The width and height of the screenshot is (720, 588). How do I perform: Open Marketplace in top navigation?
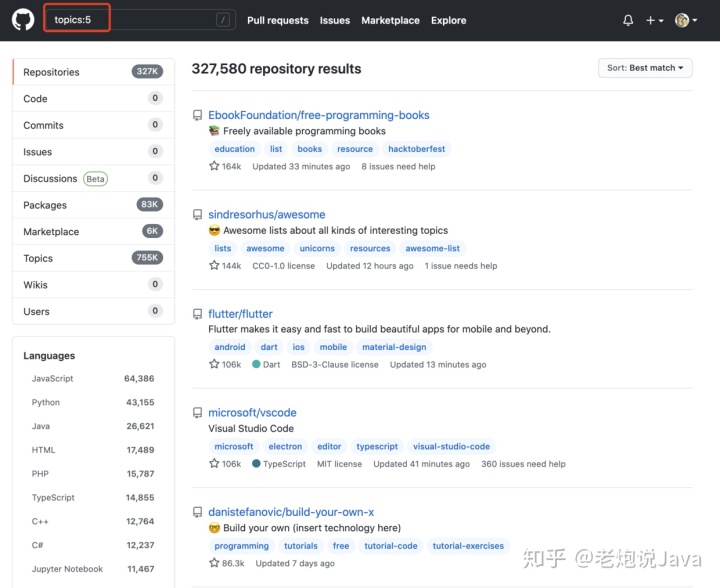click(x=390, y=20)
